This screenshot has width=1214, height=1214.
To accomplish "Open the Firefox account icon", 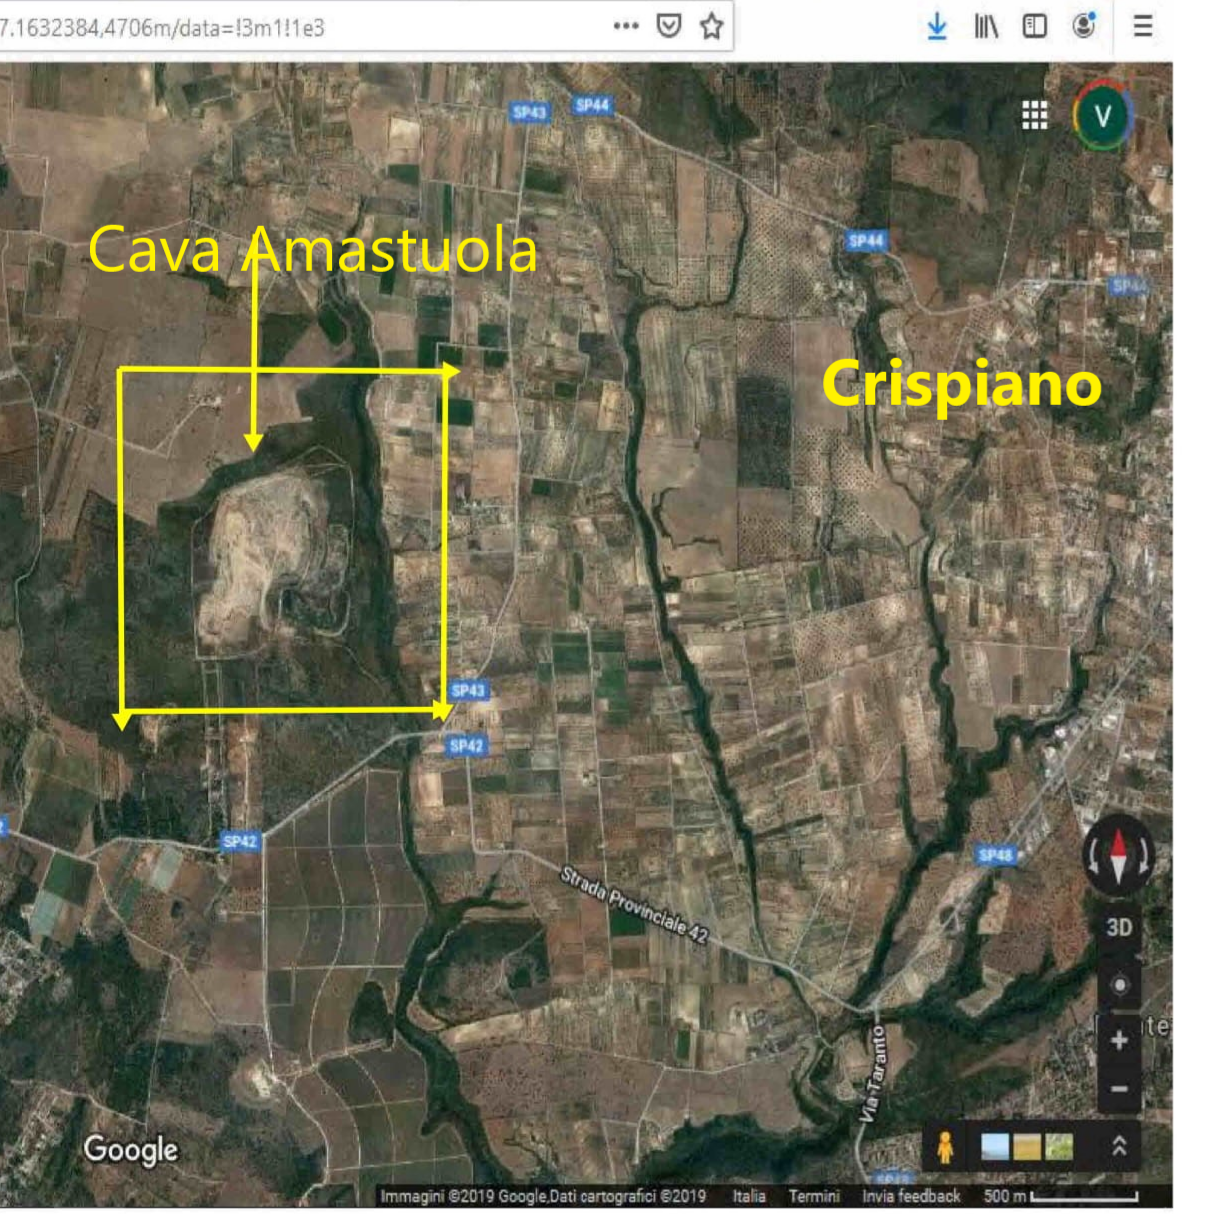I will coord(1084,26).
